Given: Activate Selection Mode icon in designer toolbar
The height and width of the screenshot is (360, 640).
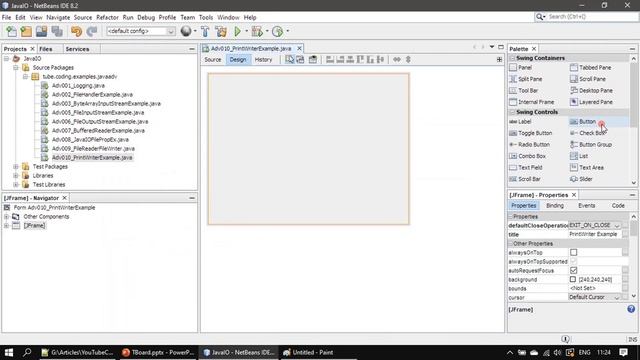Looking at the screenshot, I should (x=289, y=60).
